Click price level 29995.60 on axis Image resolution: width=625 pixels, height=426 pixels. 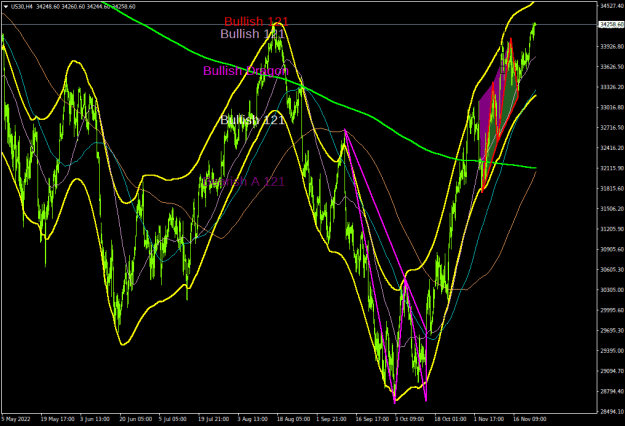611,310
